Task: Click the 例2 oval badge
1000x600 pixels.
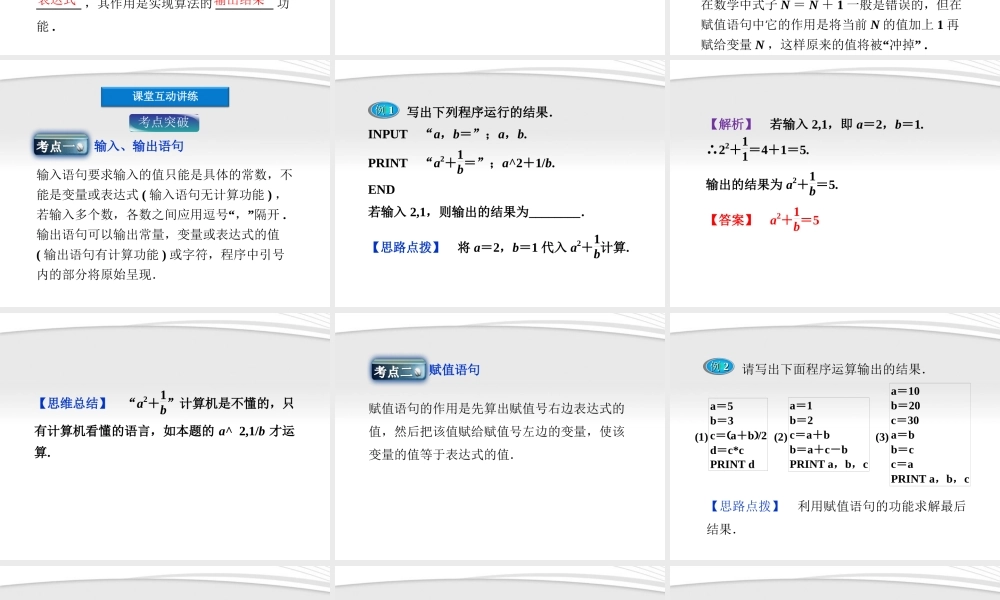Action: point(718,367)
